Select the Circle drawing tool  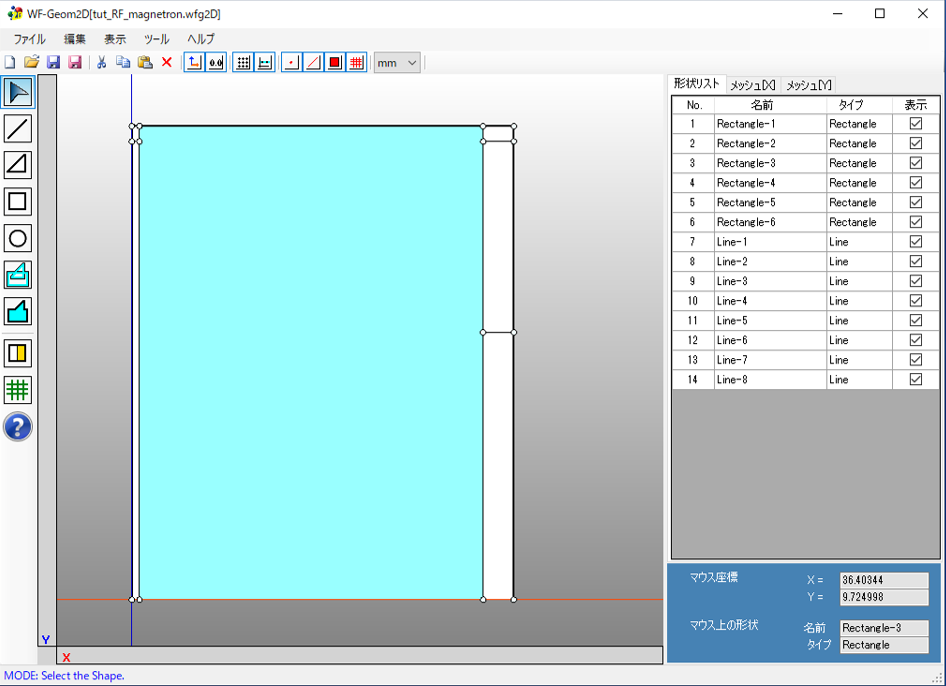[18, 238]
